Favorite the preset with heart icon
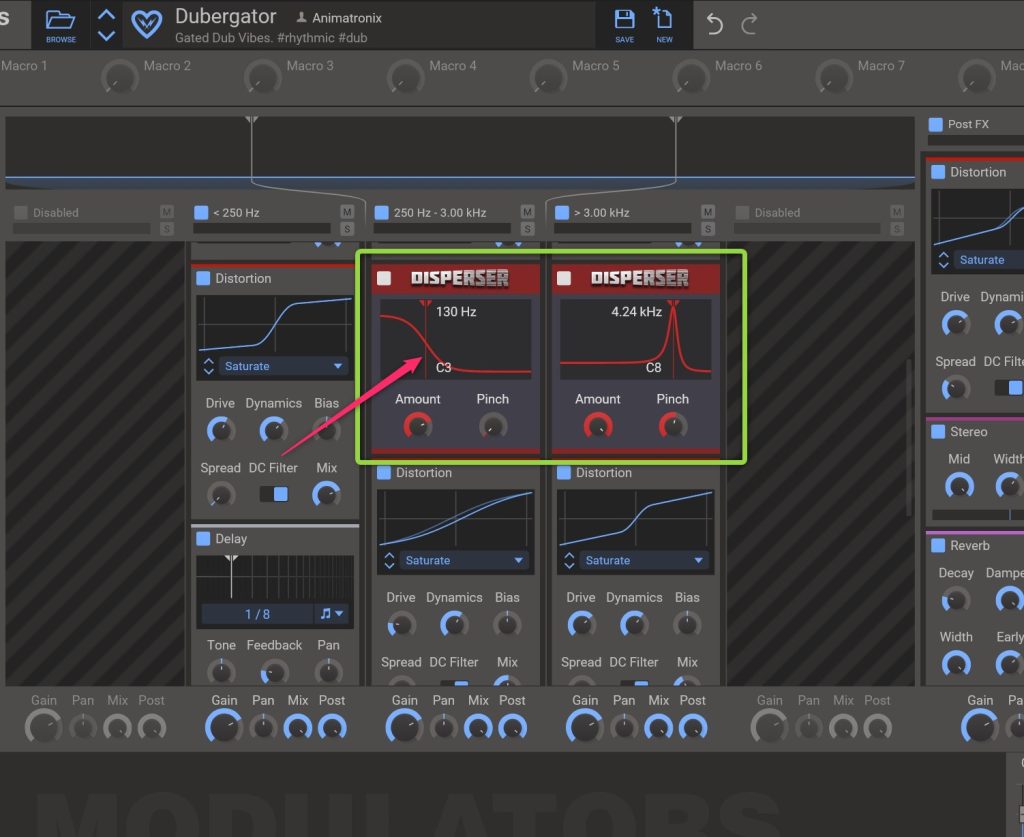The height and width of the screenshot is (837, 1024). [x=147, y=24]
